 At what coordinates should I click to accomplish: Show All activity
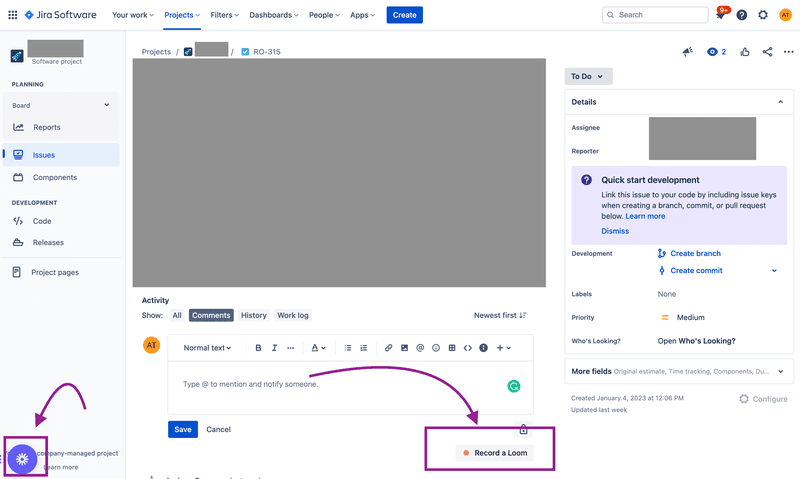point(177,315)
